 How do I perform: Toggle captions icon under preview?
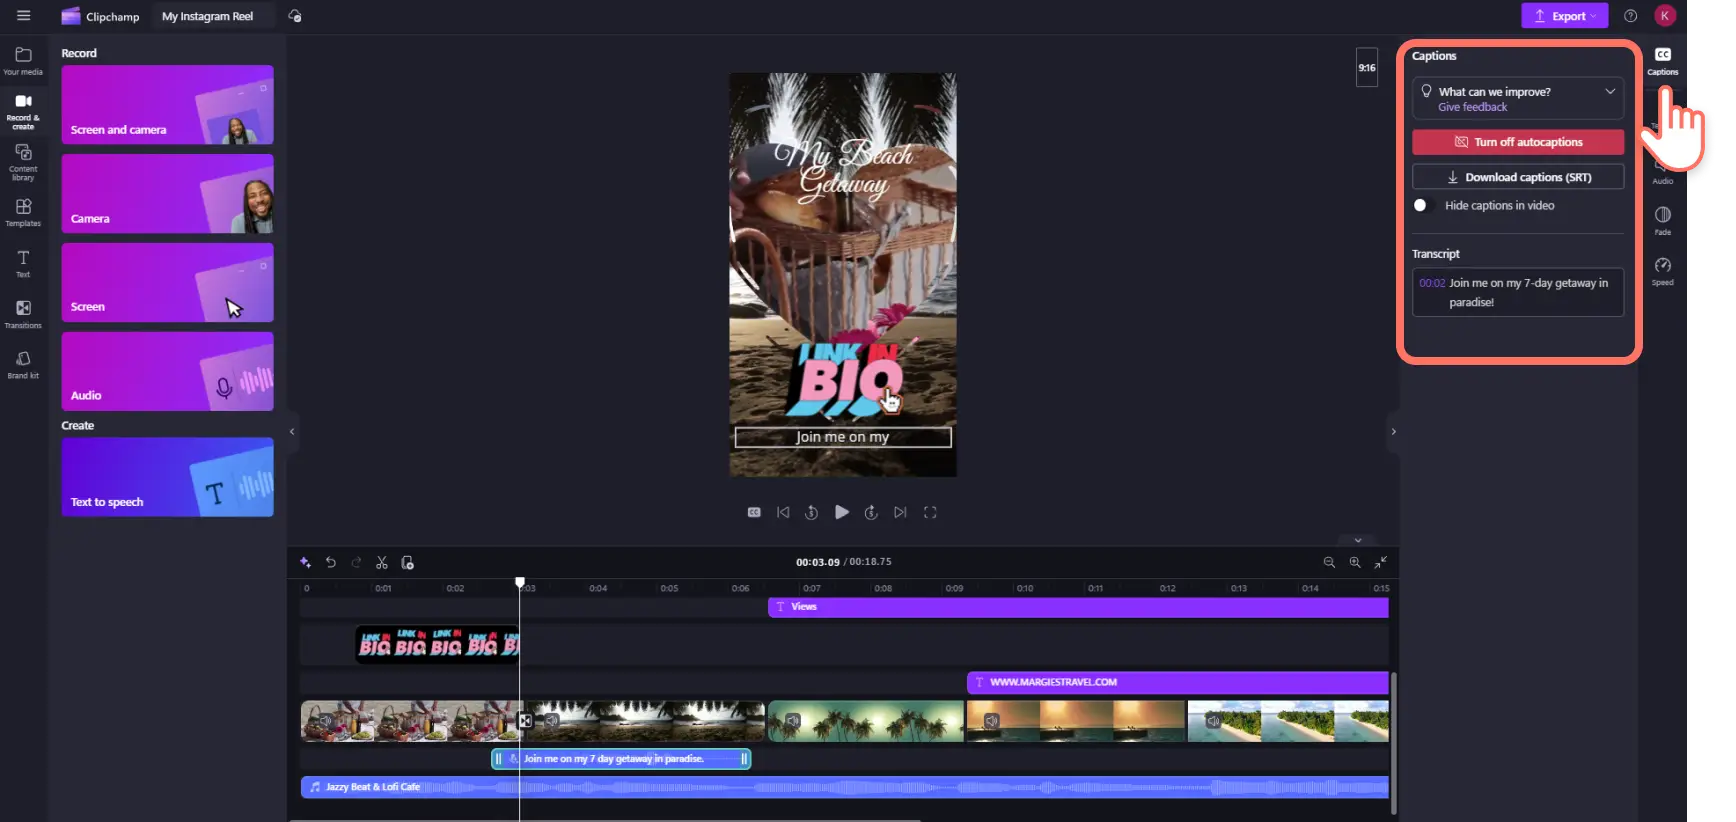(x=754, y=512)
